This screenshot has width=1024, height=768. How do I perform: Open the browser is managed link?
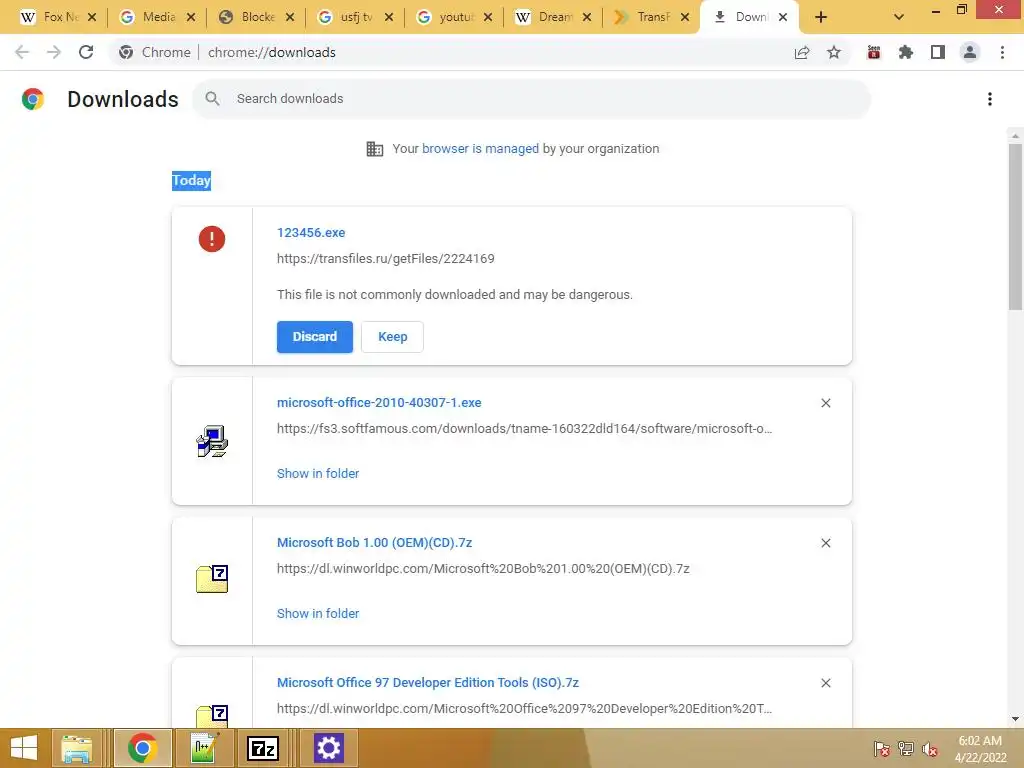tap(480, 149)
